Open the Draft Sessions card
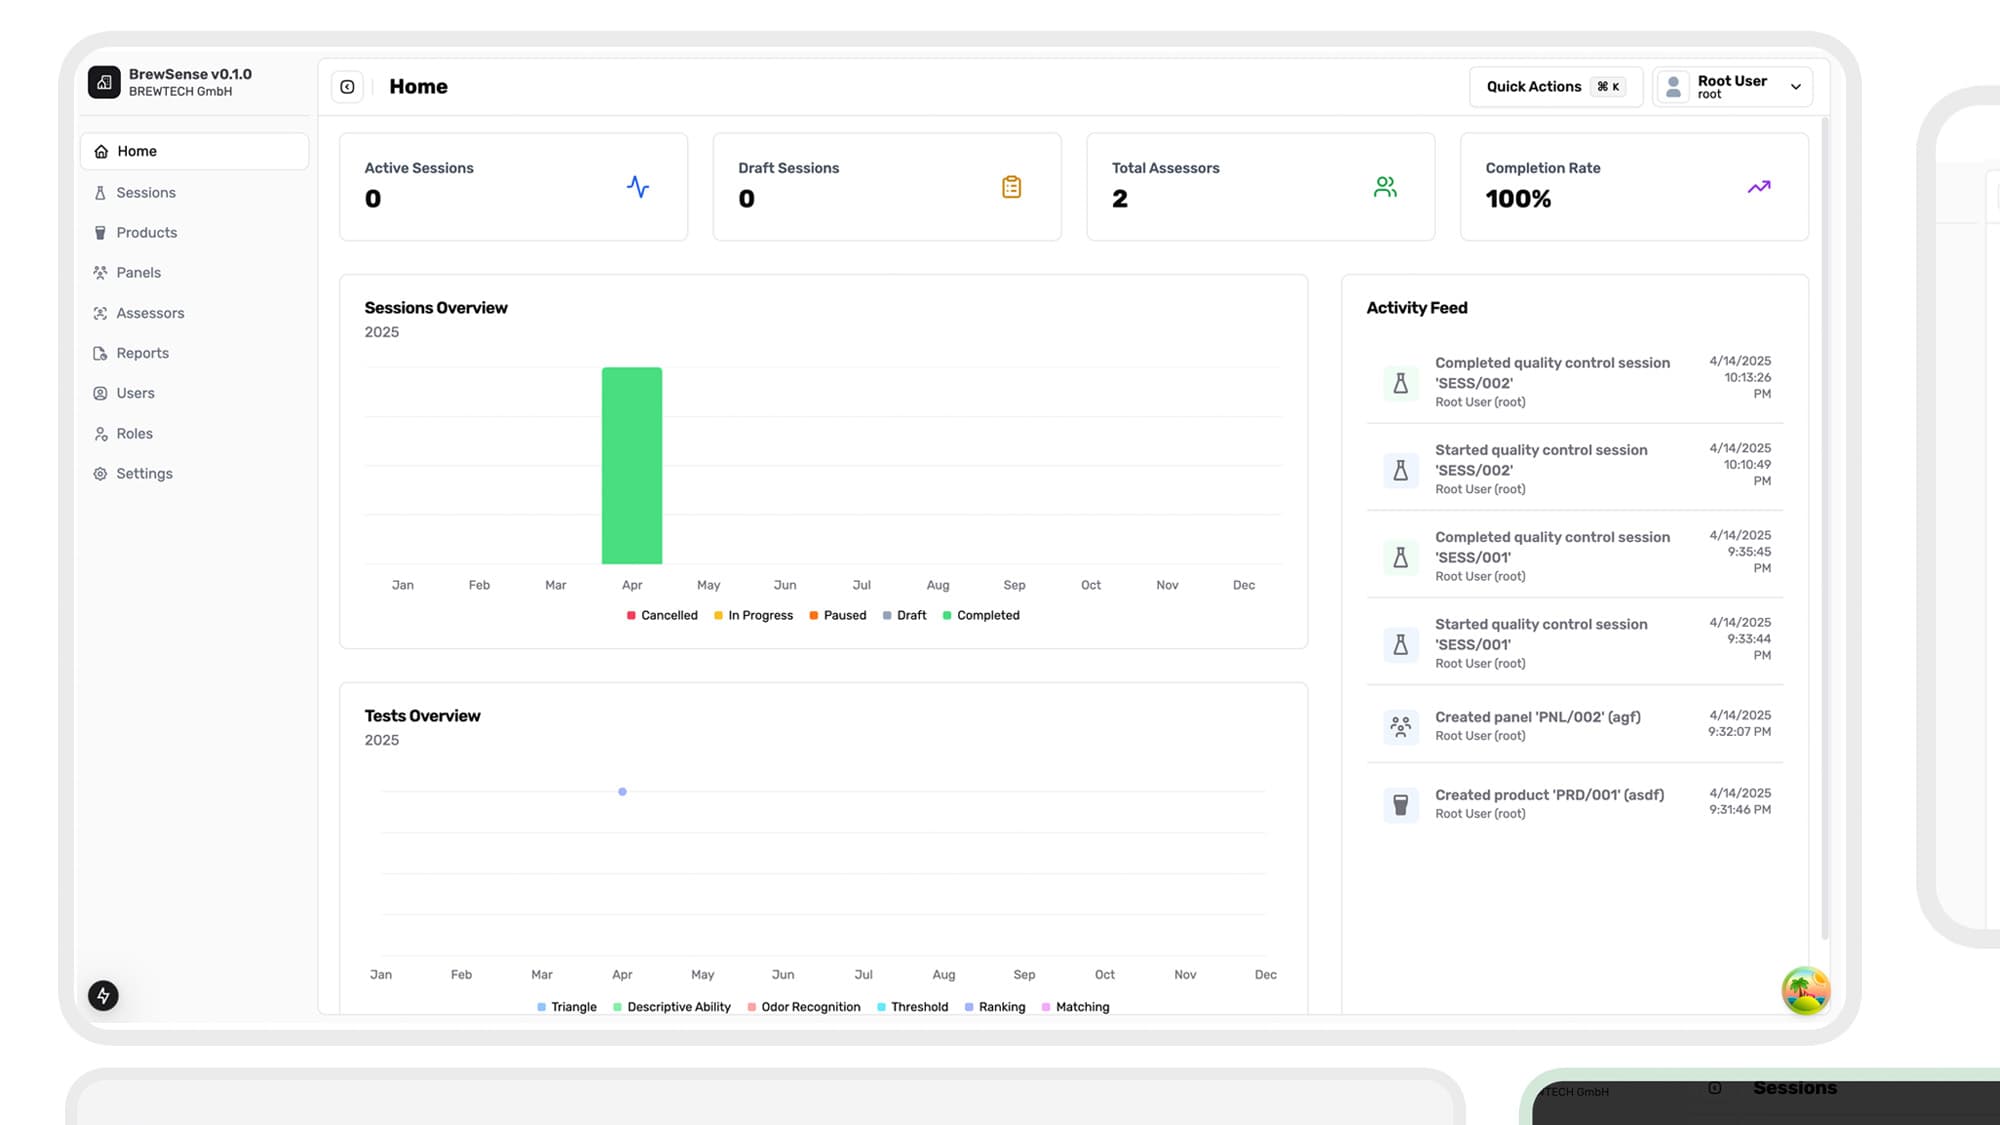The width and height of the screenshot is (2000, 1125). click(887, 187)
